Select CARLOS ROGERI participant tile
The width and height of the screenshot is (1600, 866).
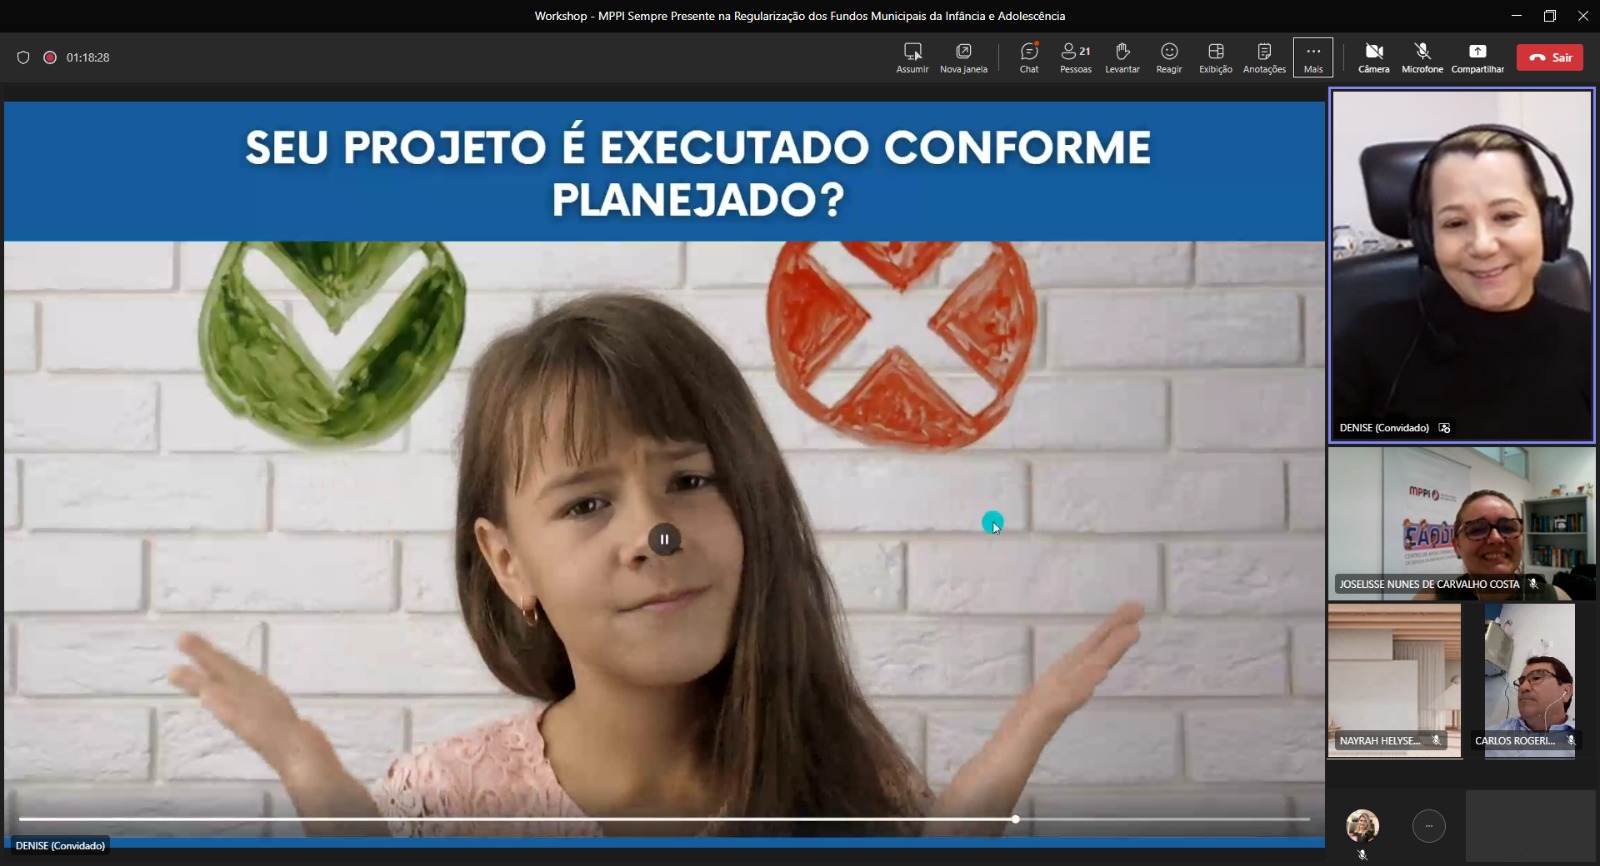coord(1529,680)
